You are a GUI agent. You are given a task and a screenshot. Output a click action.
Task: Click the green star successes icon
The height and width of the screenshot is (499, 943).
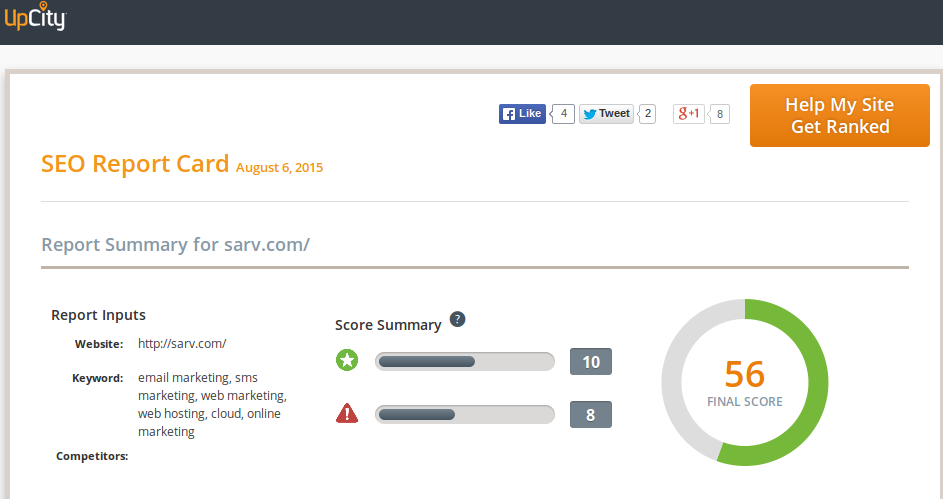pyautogui.click(x=347, y=360)
